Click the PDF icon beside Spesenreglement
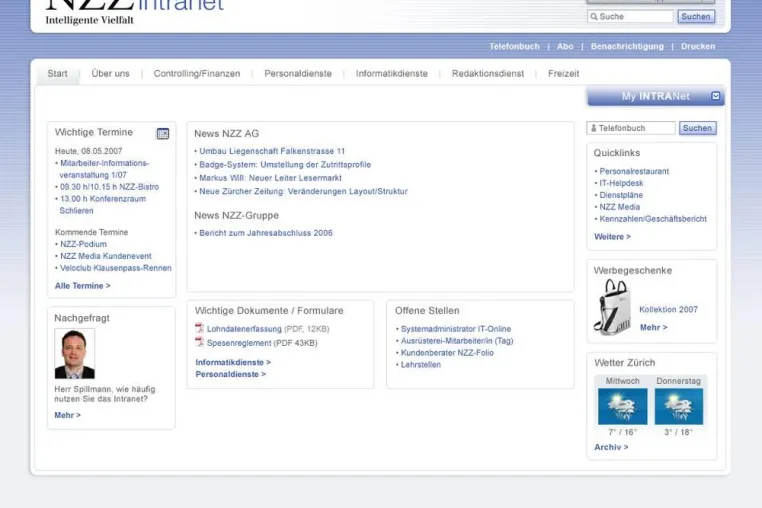Viewport: 762px width, 508px height. pos(199,342)
